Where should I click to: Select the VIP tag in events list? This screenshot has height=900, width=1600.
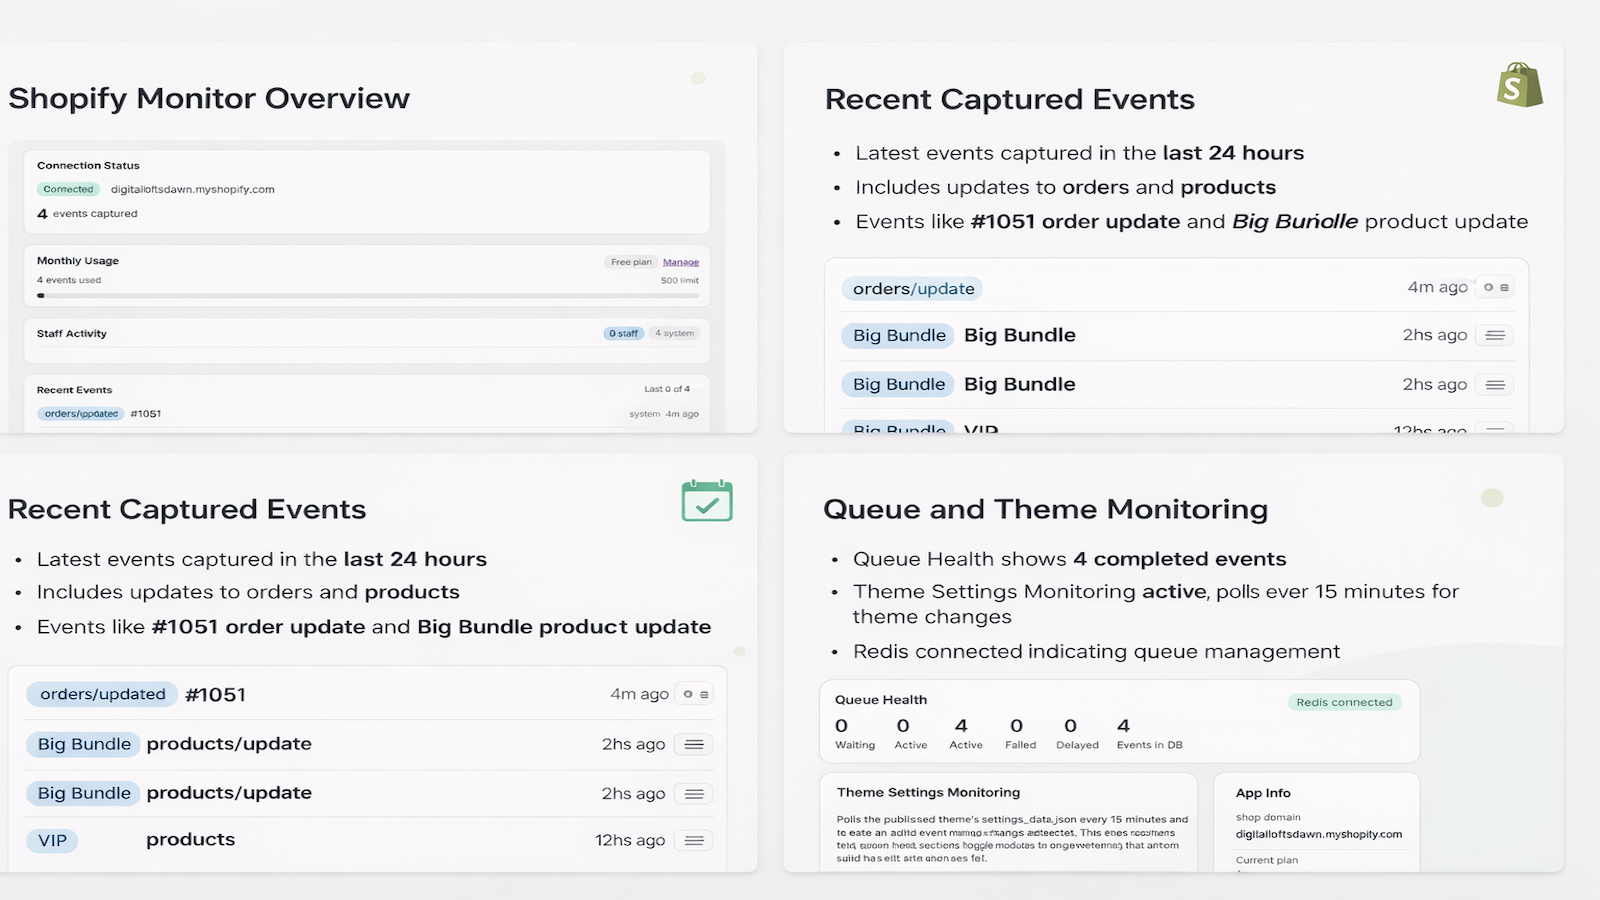(x=53, y=841)
